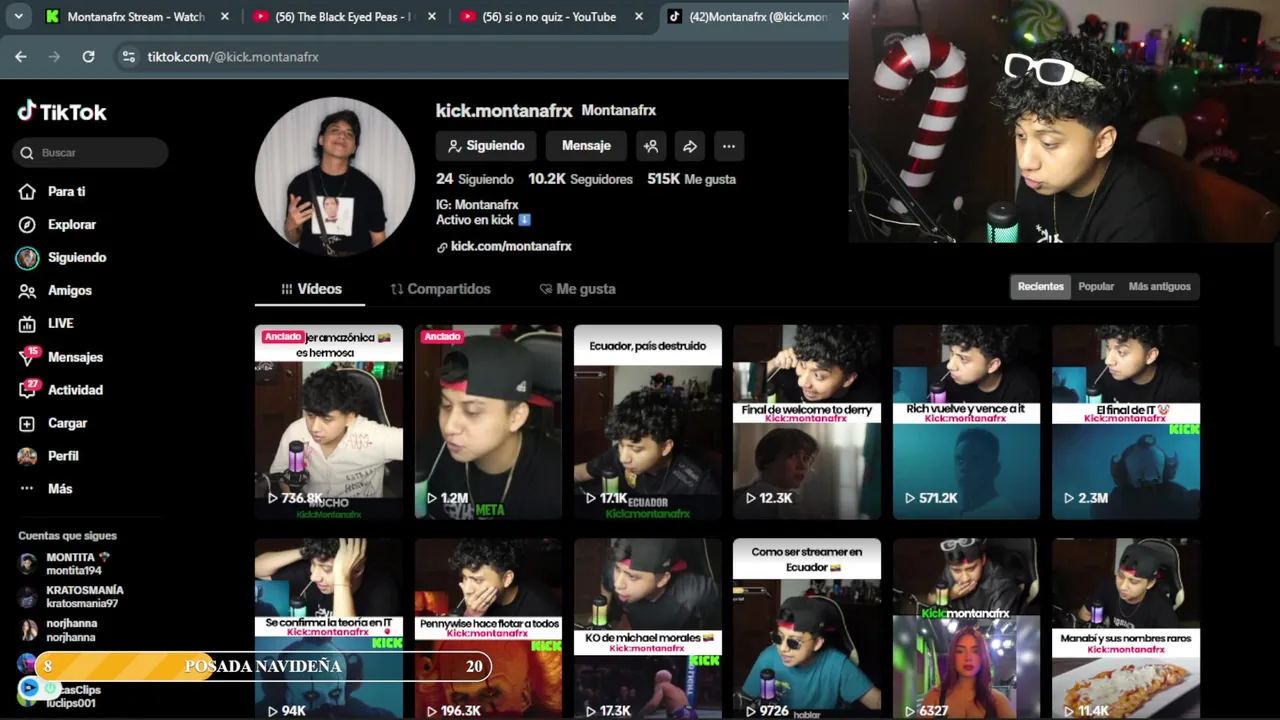Click the 515K Me gusta count text
The image size is (1280, 720).
click(x=691, y=179)
